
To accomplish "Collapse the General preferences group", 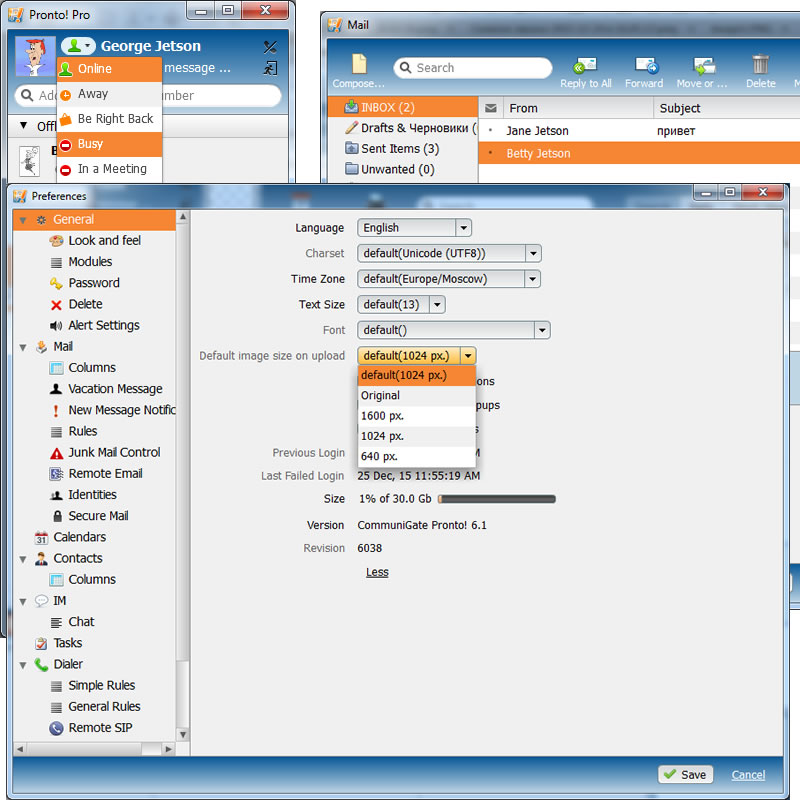I will (x=22, y=220).
